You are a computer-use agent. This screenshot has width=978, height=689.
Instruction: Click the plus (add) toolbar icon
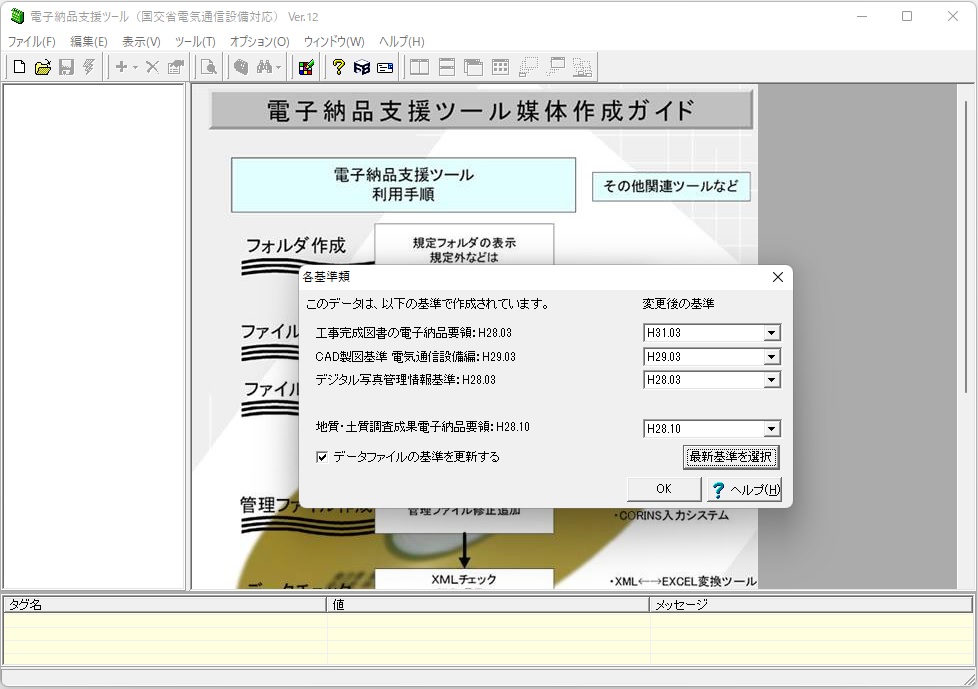click(x=121, y=67)
